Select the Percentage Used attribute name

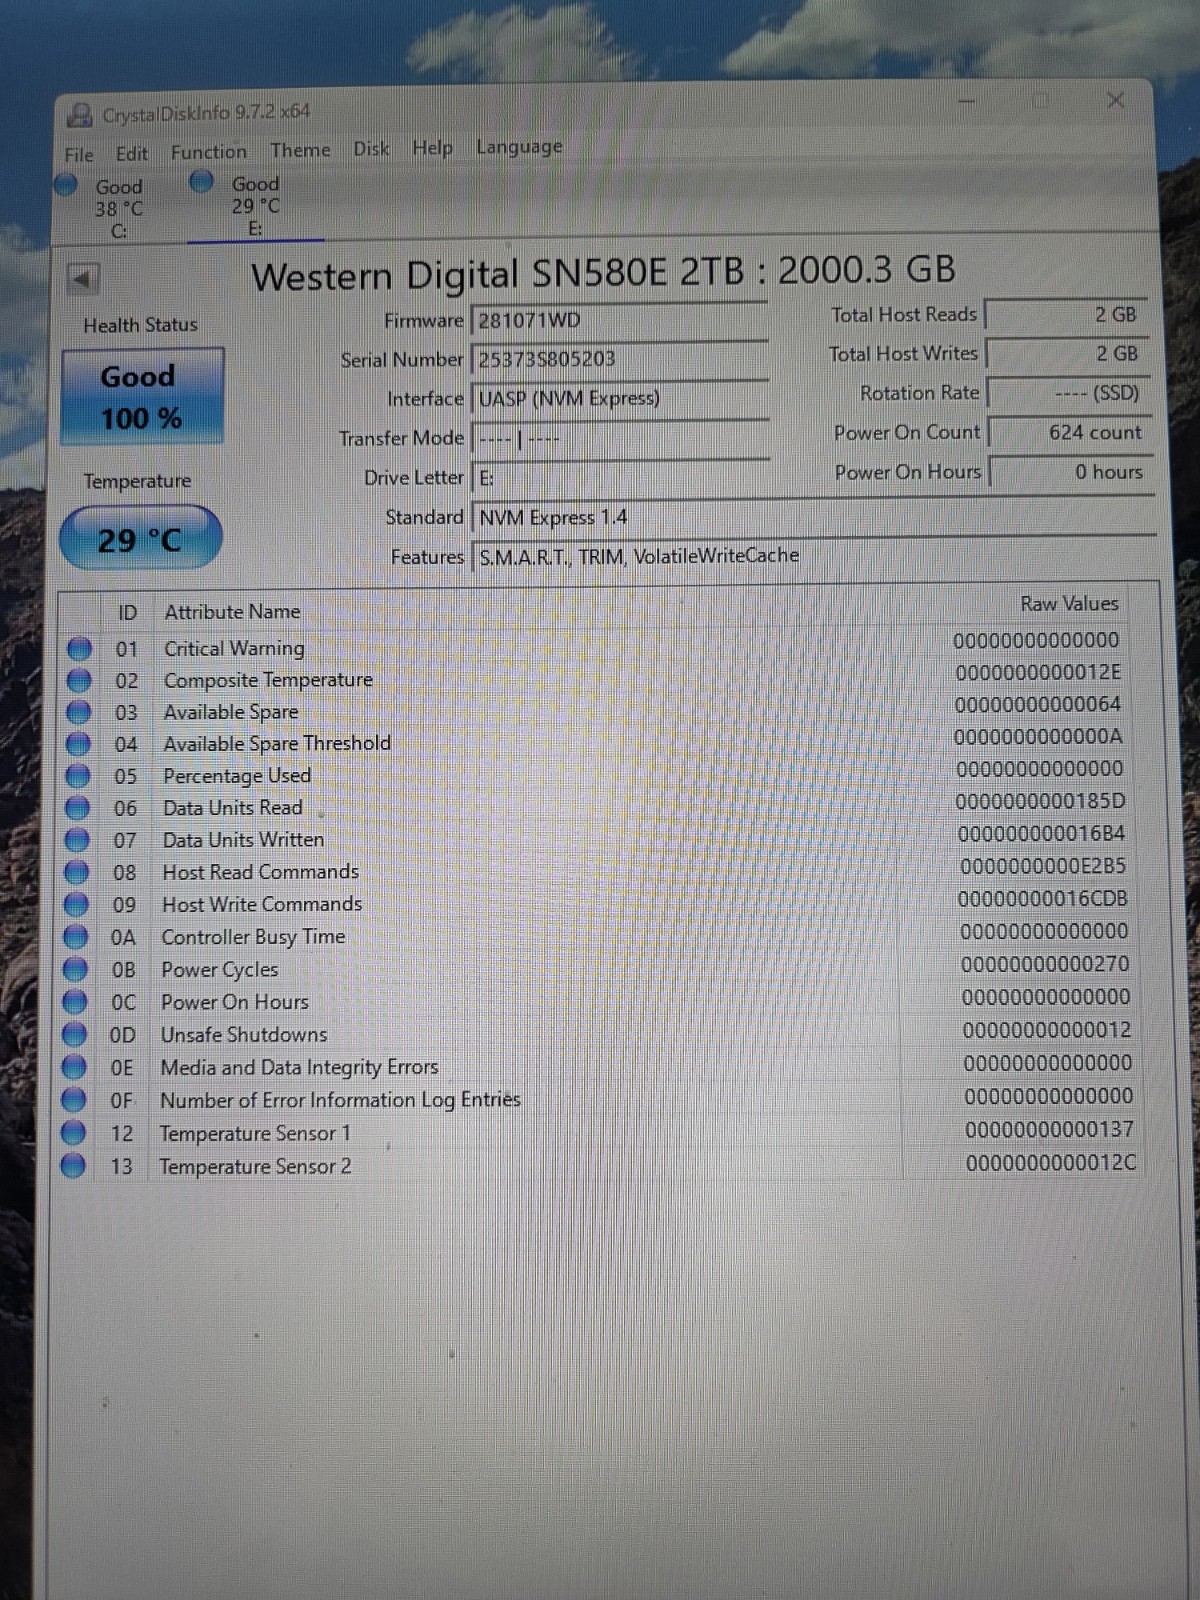coord(237,776)
